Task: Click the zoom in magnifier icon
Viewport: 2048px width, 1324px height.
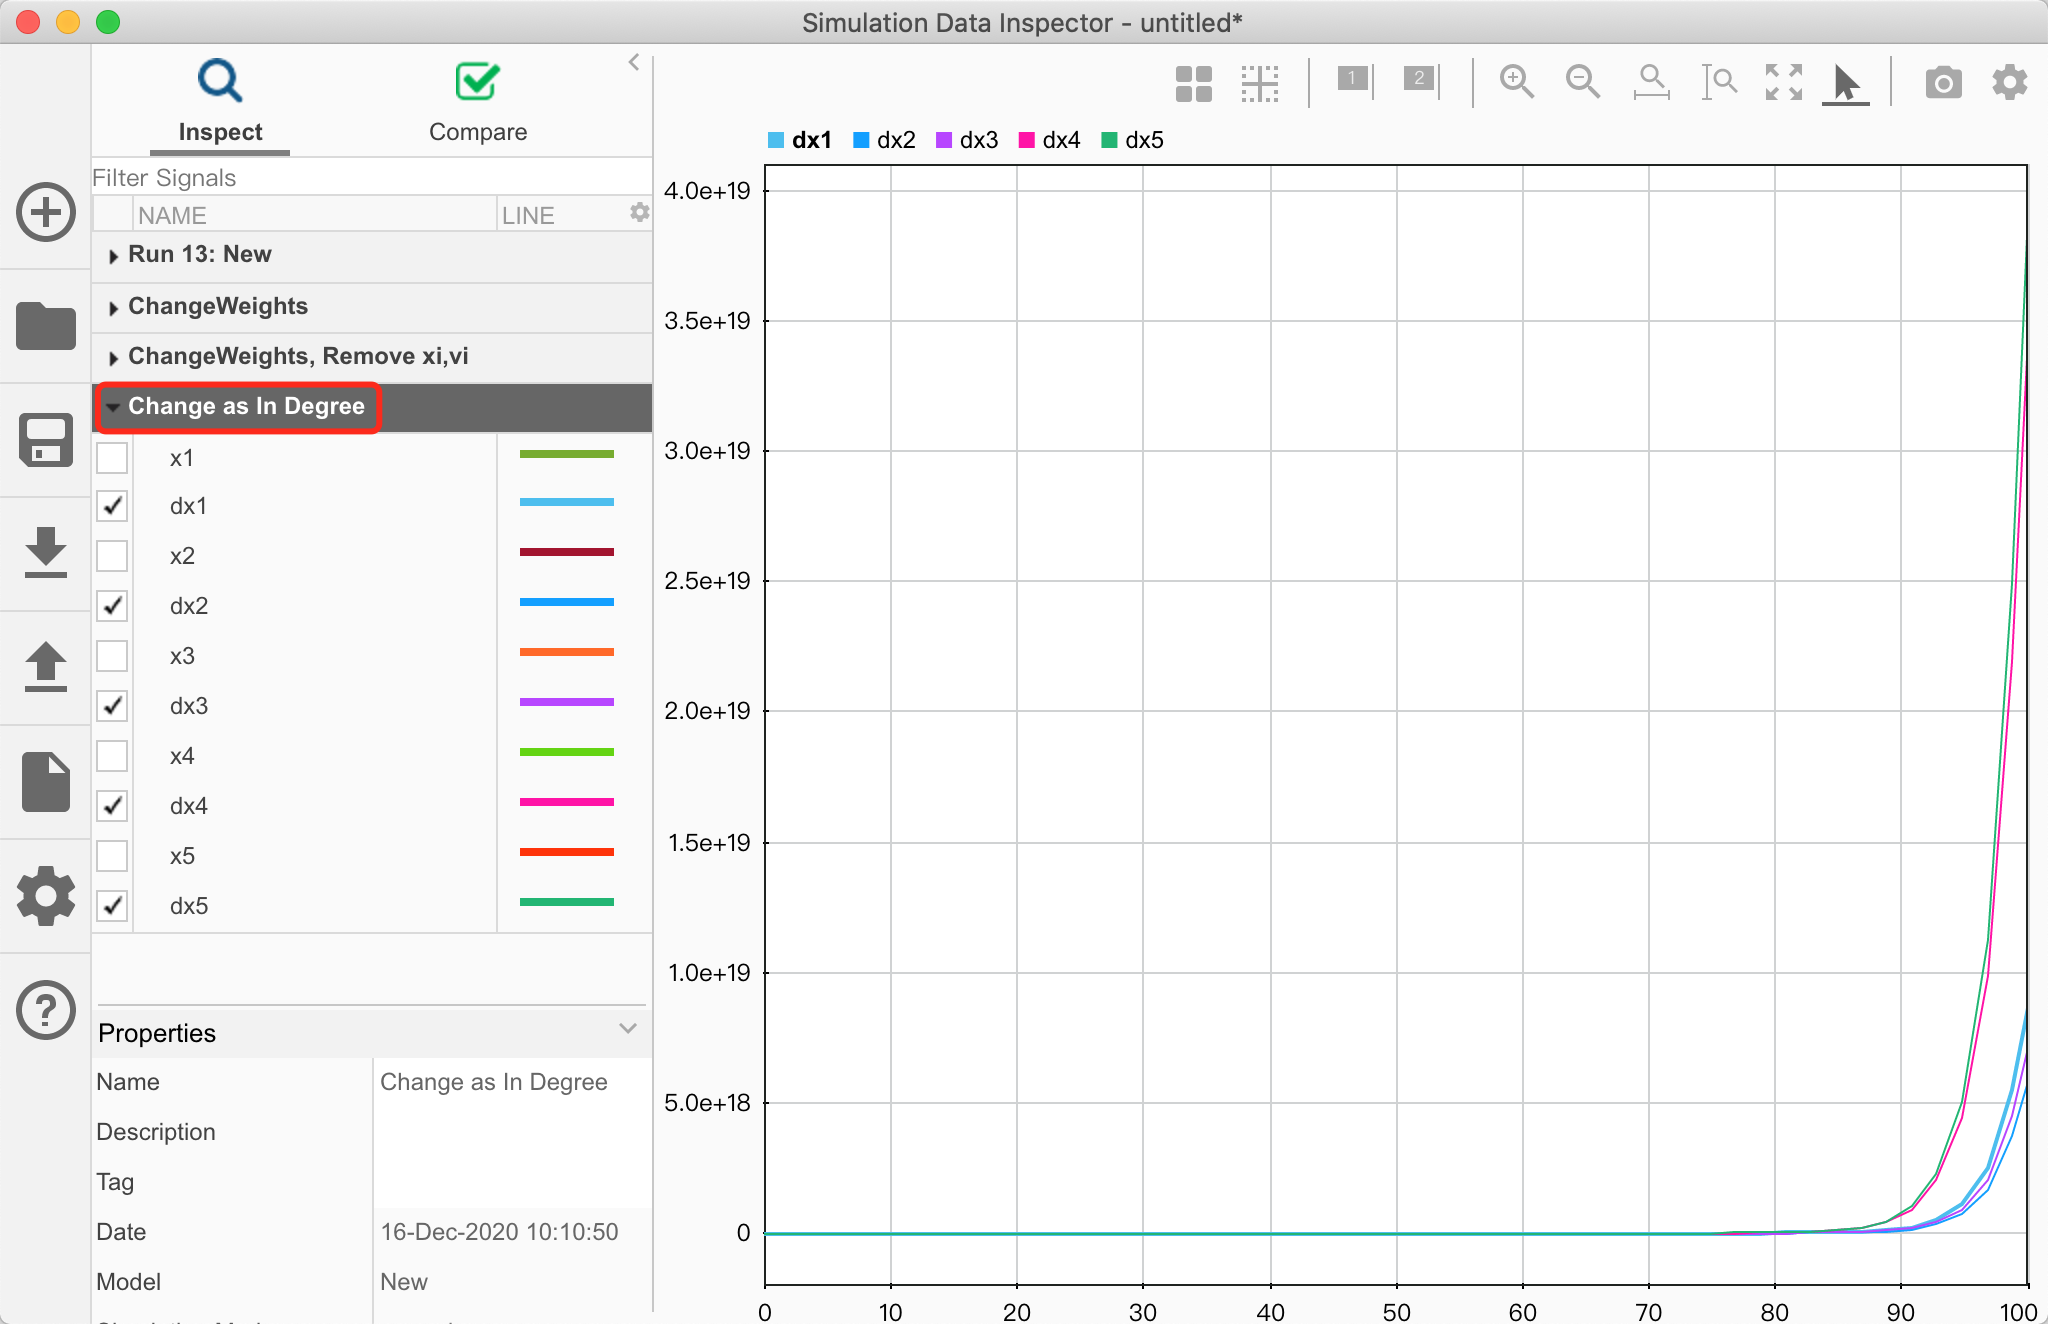Action: (x=1516, y=82)
